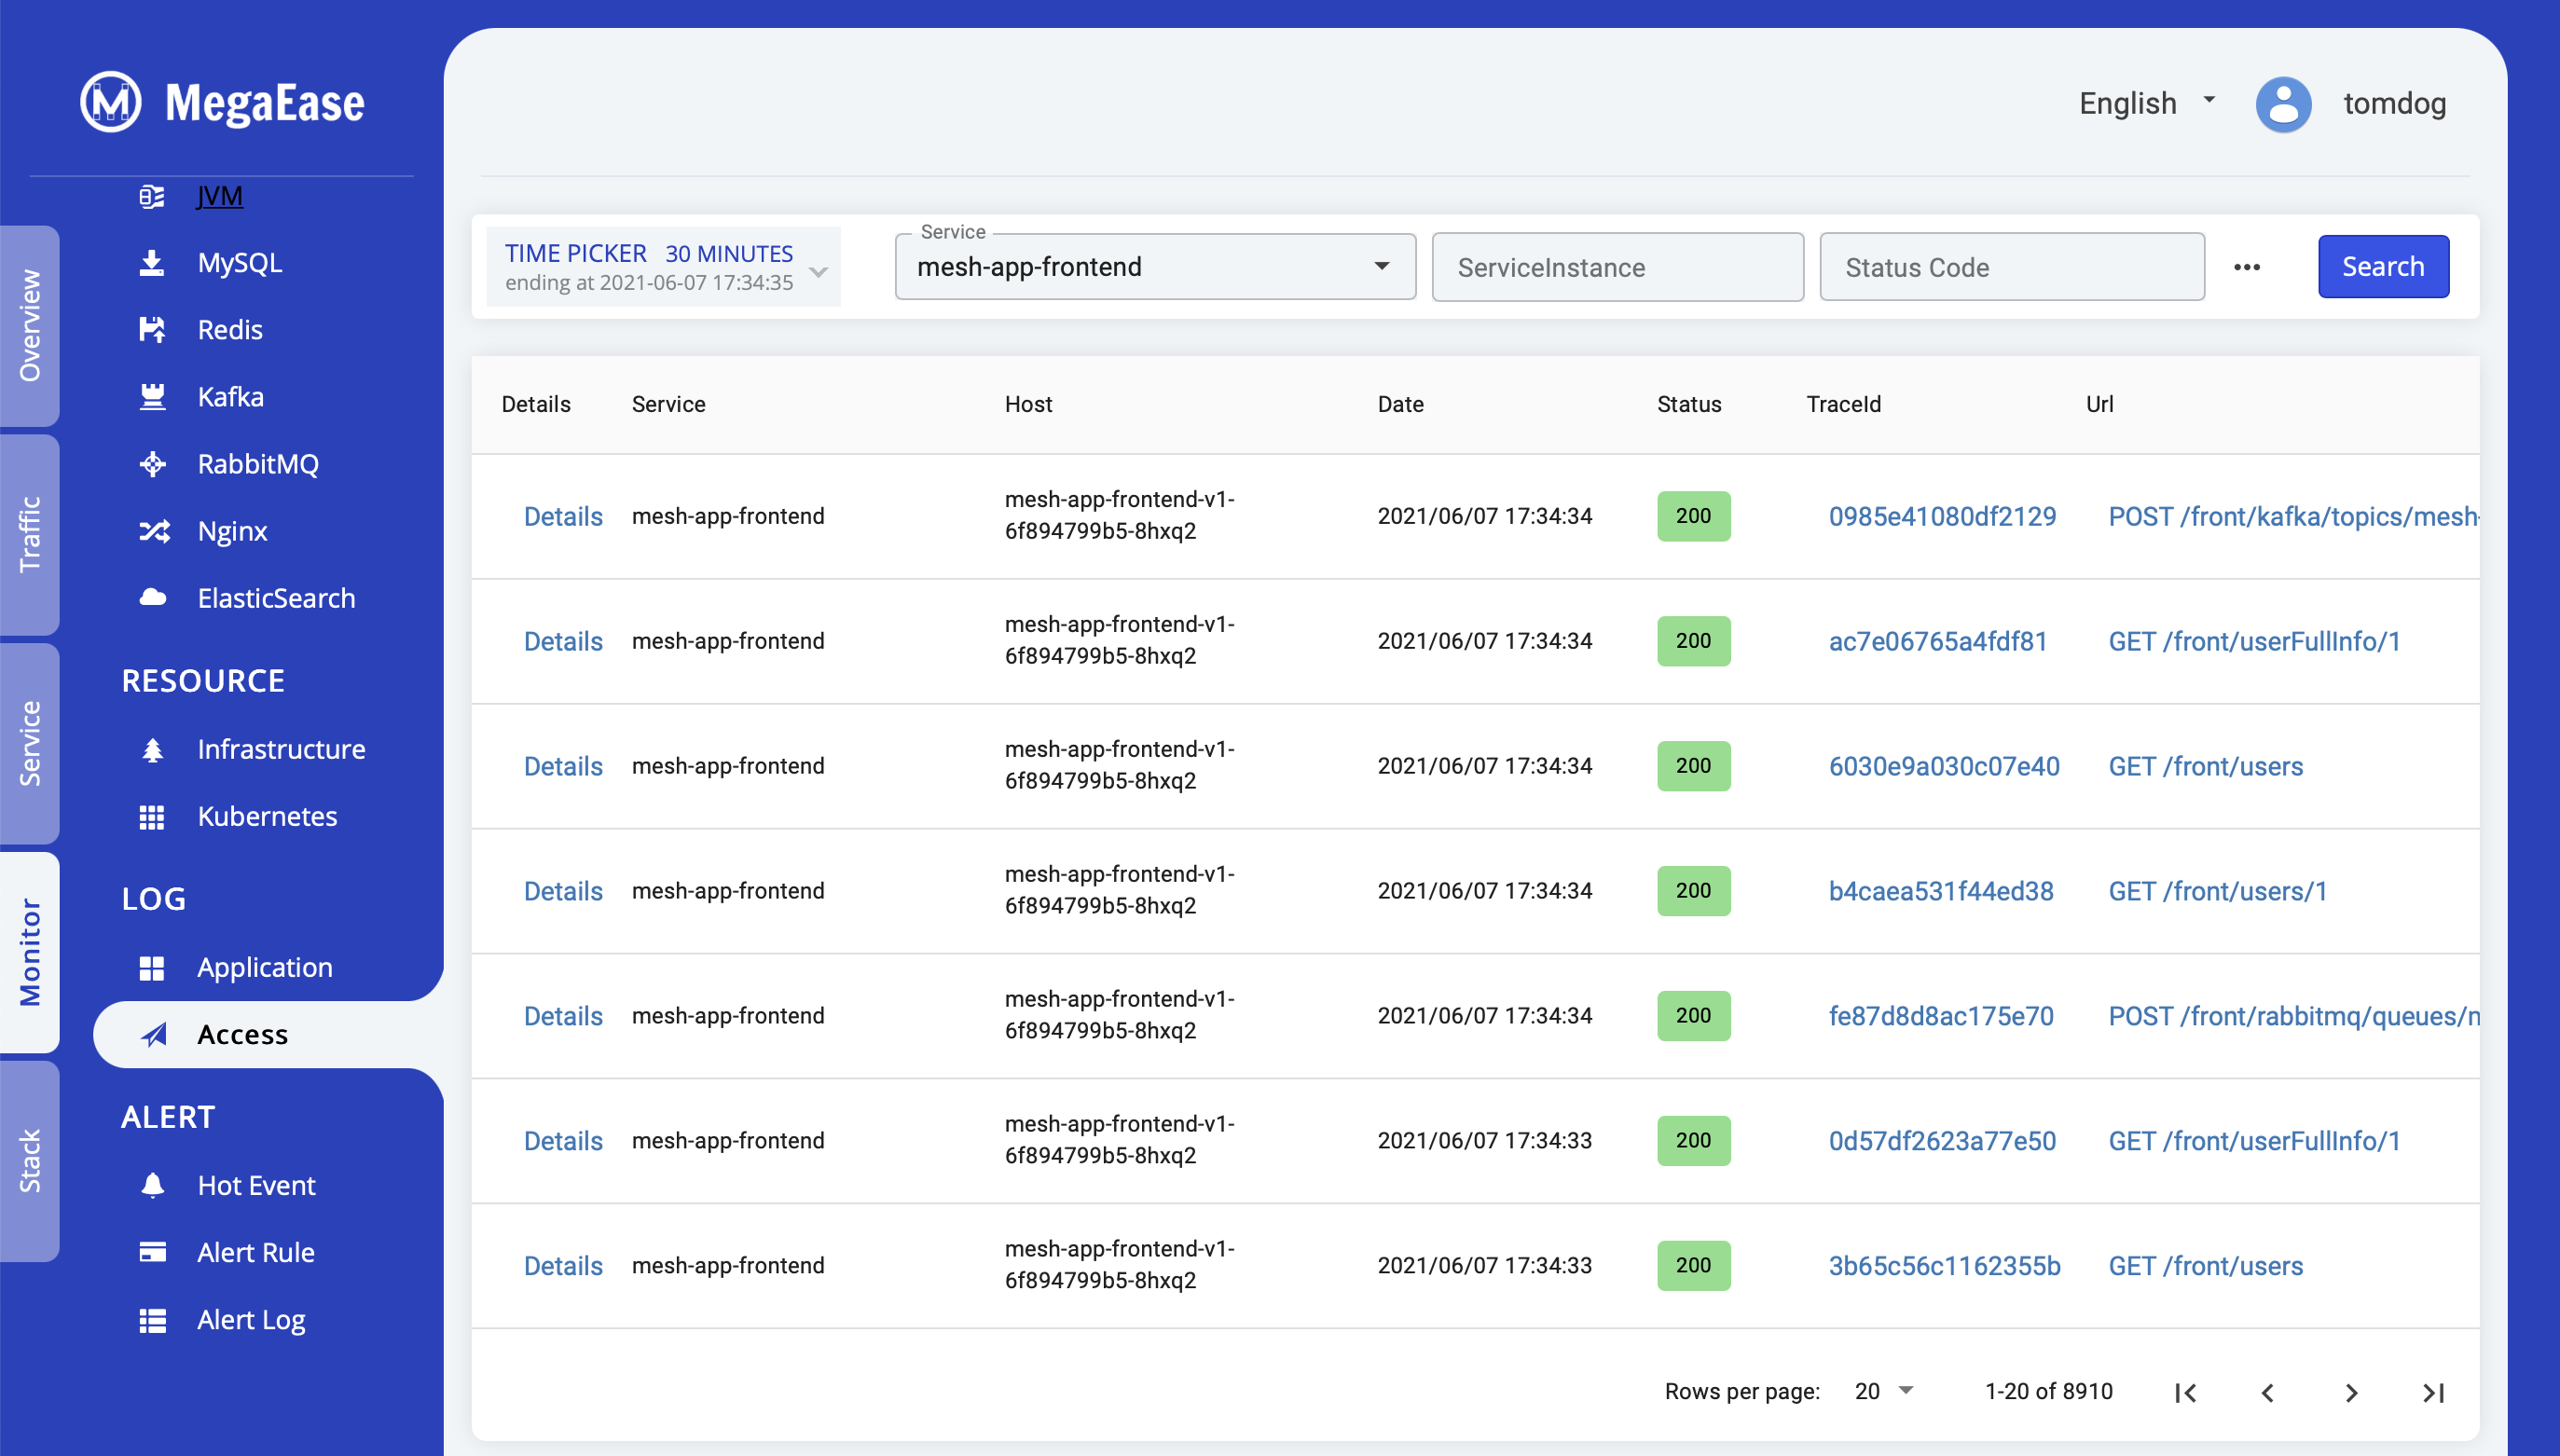
Task: Open trace ID 0d57df2623a77e50
Action: point(1941,1141)
